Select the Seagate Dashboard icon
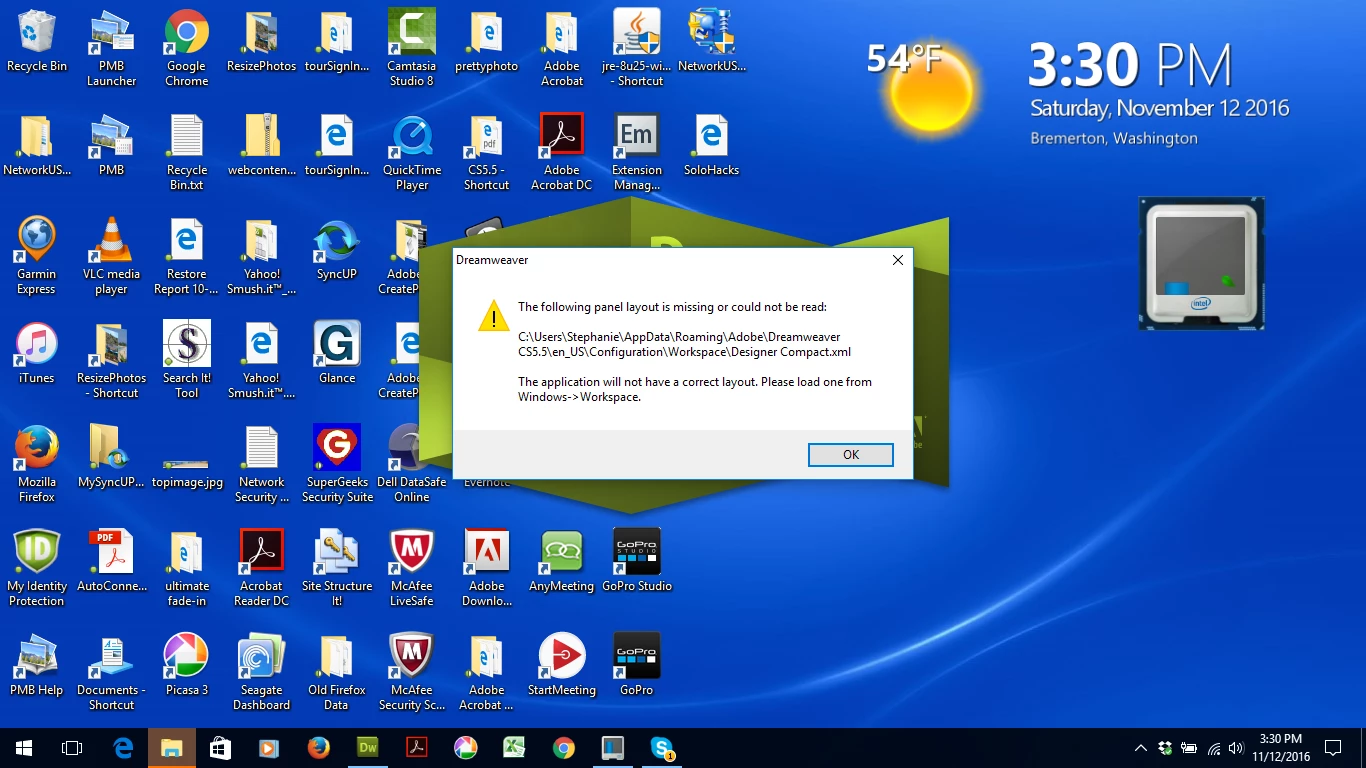The image size is (1366, 768). [x=262, y=673]
